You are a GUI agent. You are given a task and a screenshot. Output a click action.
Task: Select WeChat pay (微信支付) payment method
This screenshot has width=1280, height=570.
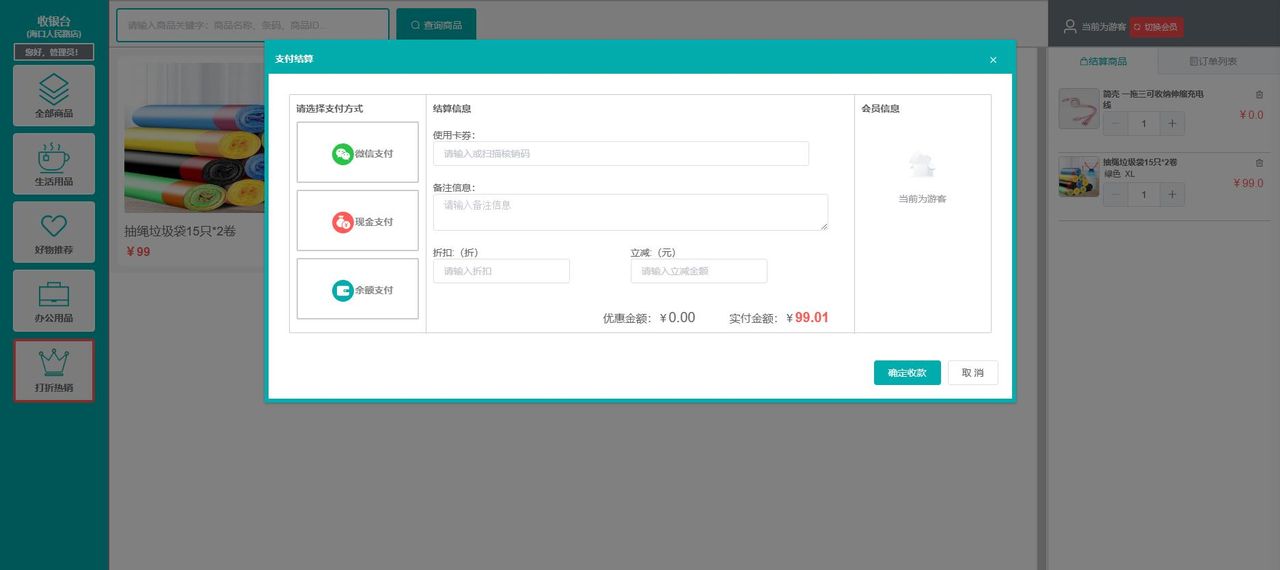[x=357, y=153]
